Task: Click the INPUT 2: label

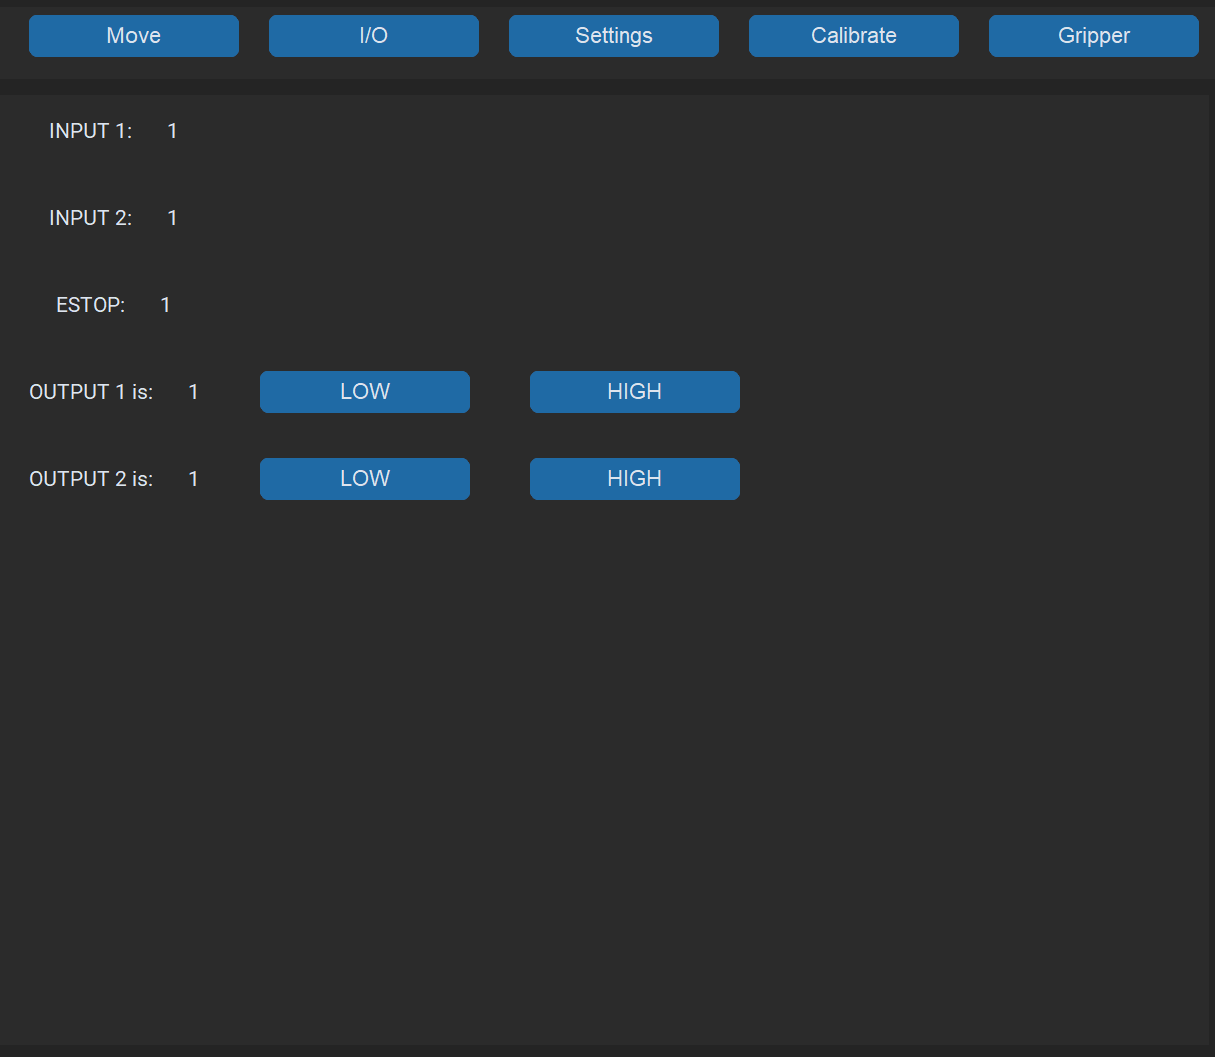Action: click(91, 218)
